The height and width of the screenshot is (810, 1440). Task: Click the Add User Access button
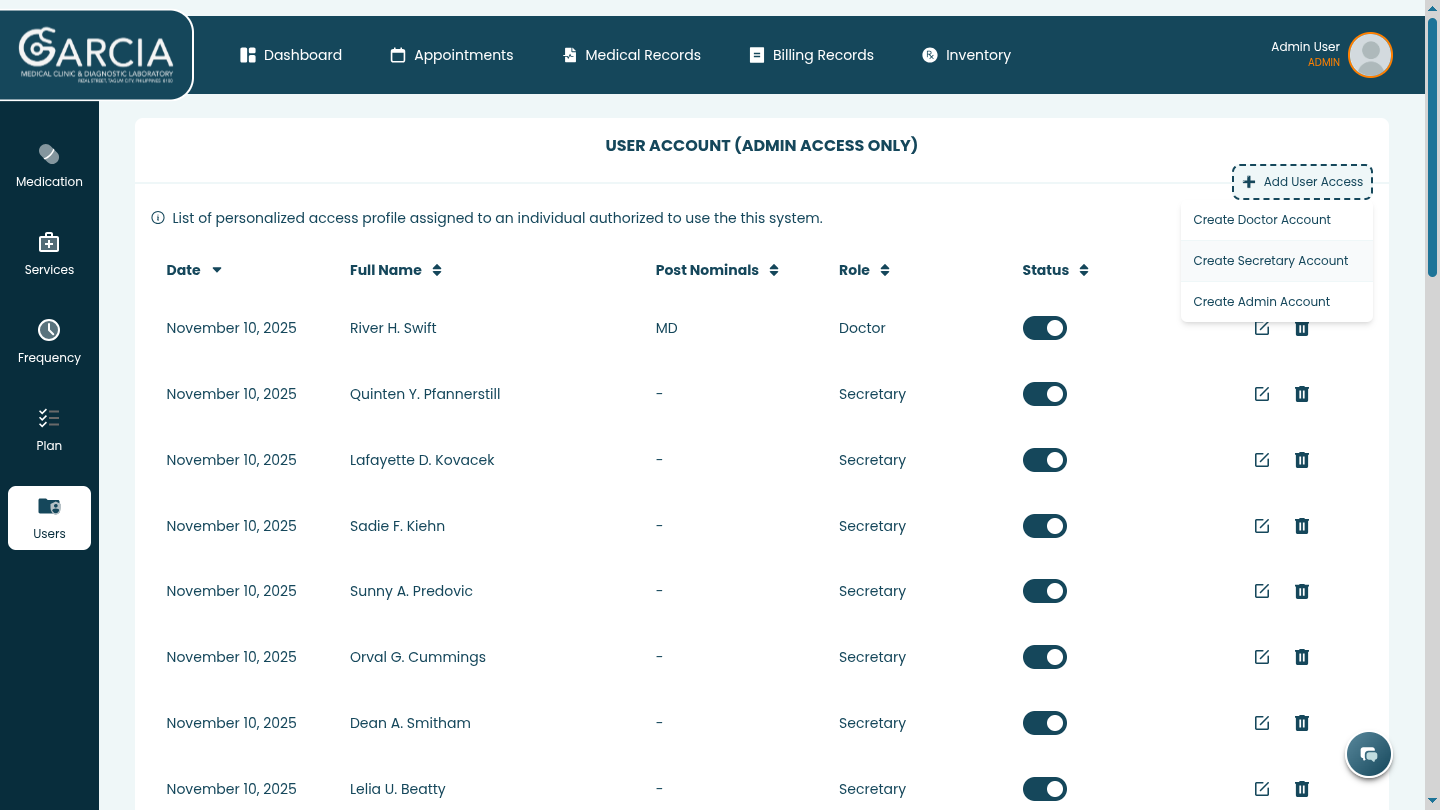(x=1302, y=182)
